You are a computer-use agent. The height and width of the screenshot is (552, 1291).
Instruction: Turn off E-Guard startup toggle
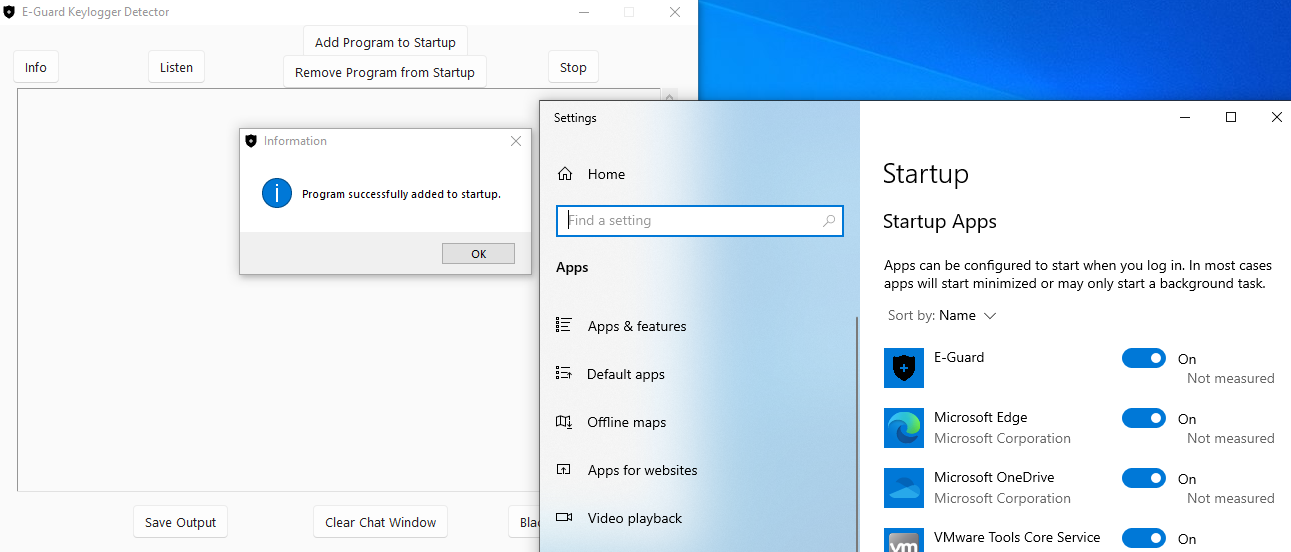pos(1144,358)
